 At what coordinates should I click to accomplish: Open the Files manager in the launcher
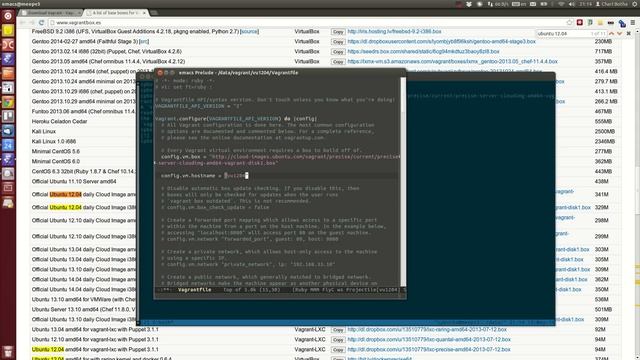8,73
